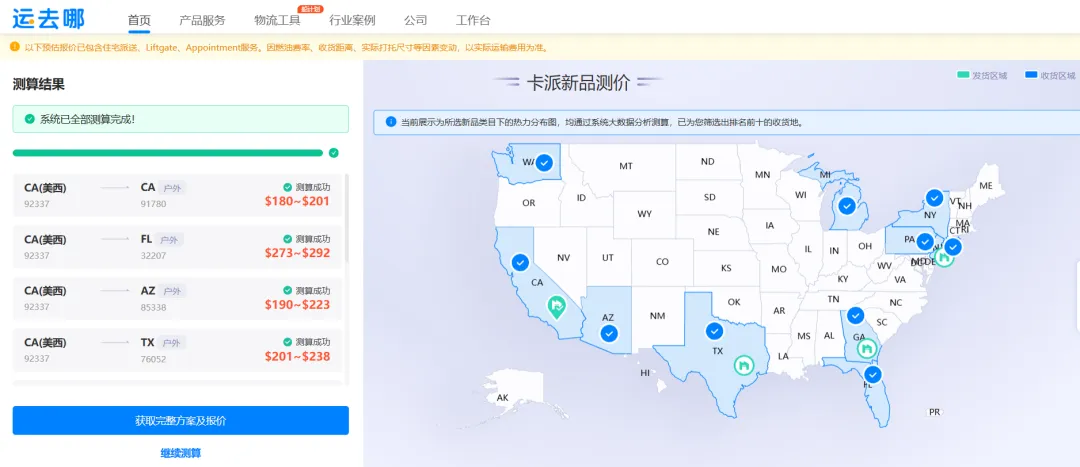Click the price $190~$223
This screenshot has width=1080, height=467.
tap(297, 304)
